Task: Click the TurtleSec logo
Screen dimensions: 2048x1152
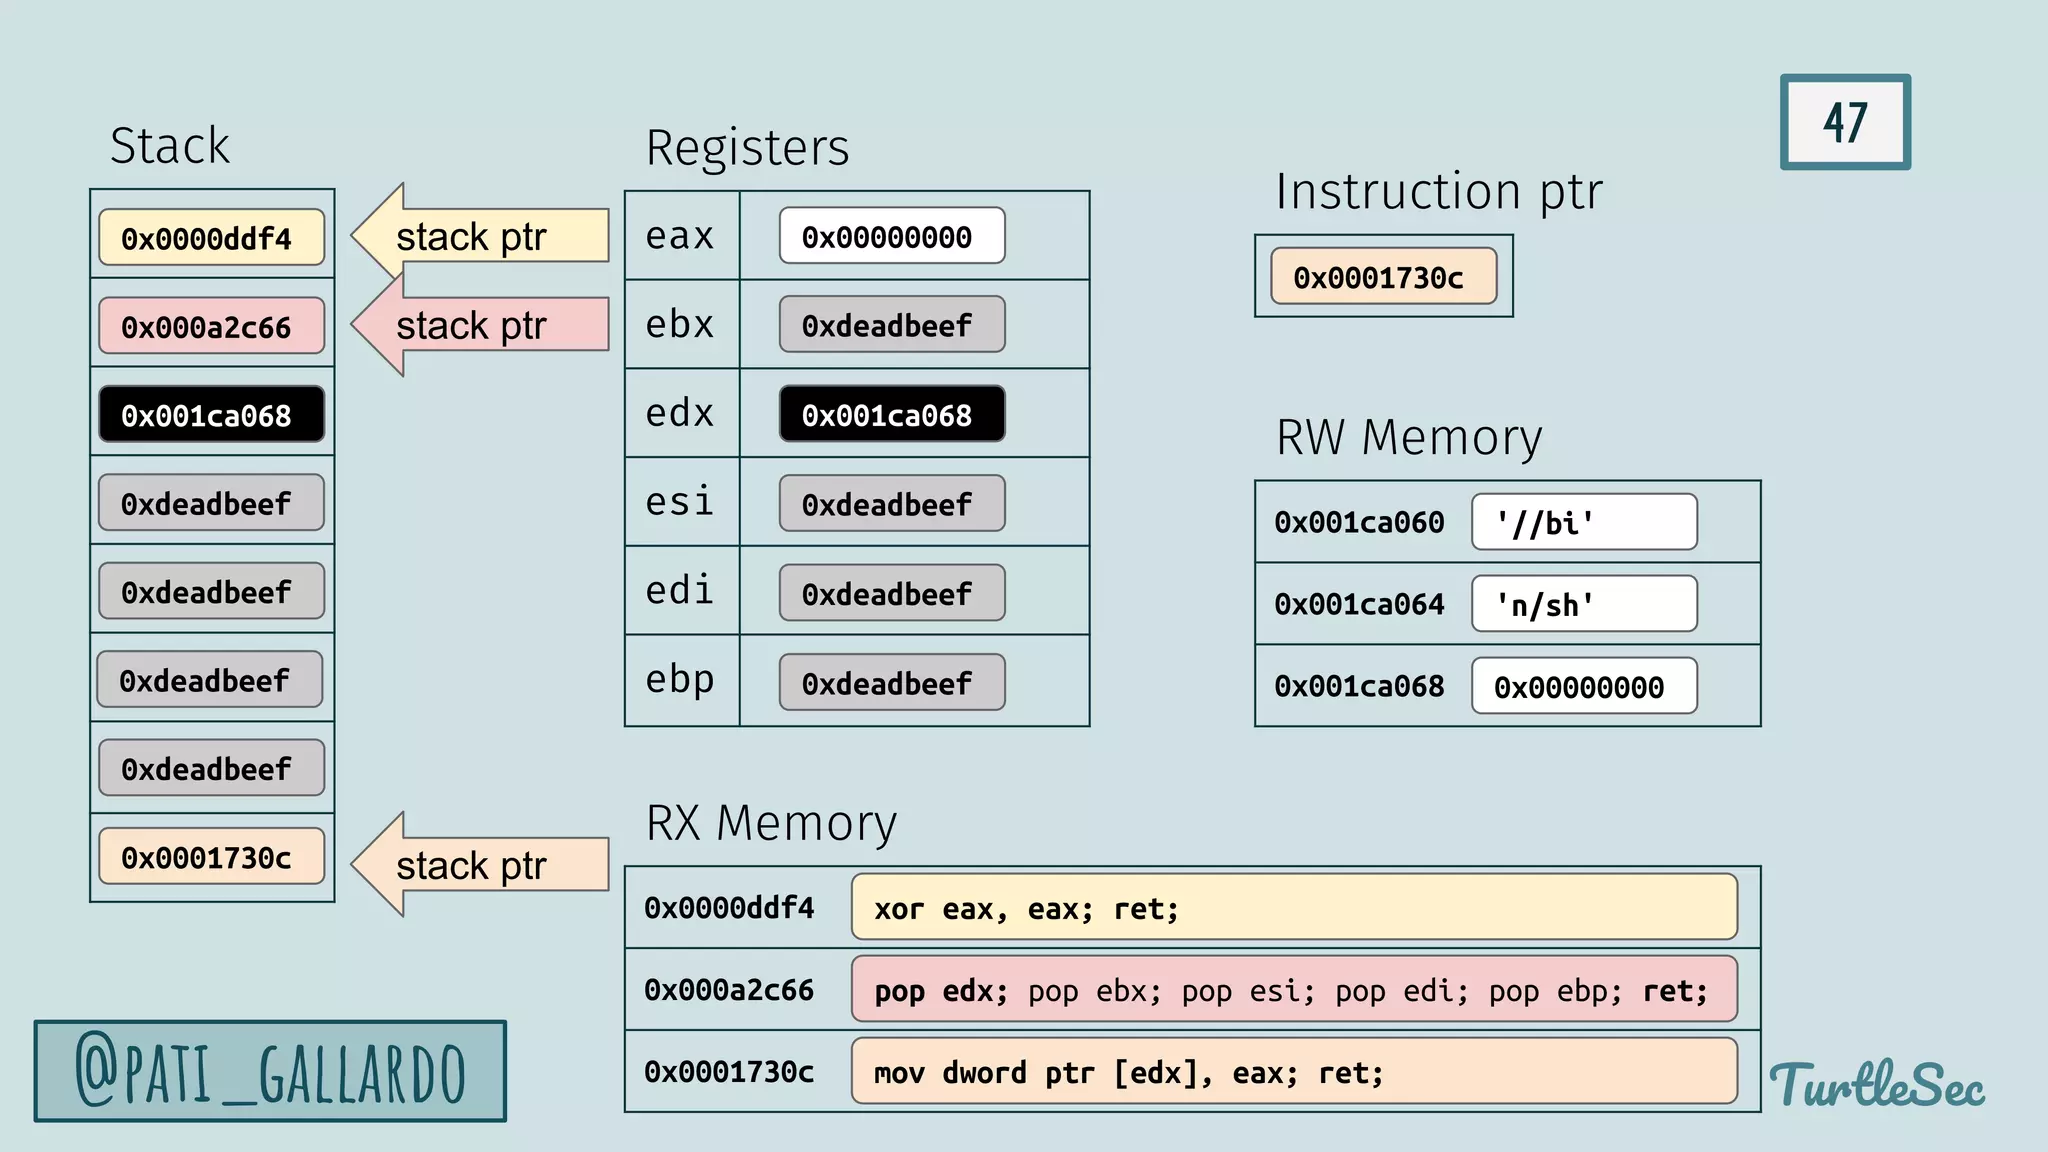Action: (1877, 1085)
